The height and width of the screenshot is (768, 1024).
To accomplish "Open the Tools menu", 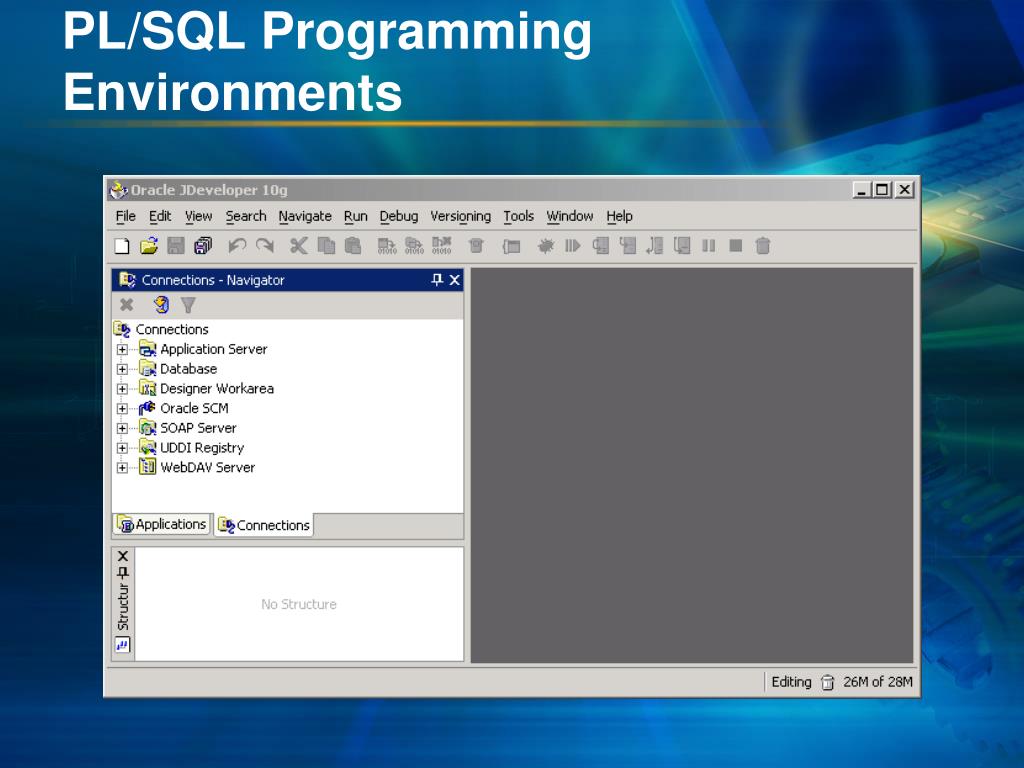I will 518,216.
